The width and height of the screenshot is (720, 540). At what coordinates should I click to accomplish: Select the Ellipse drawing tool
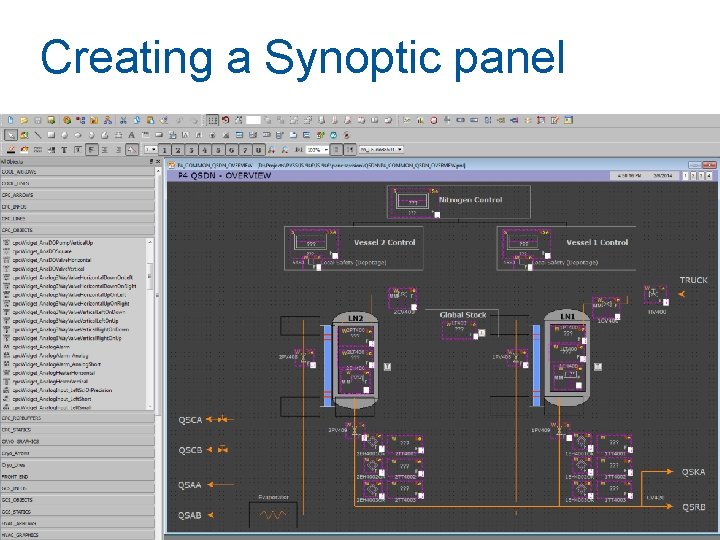point(78,135)
